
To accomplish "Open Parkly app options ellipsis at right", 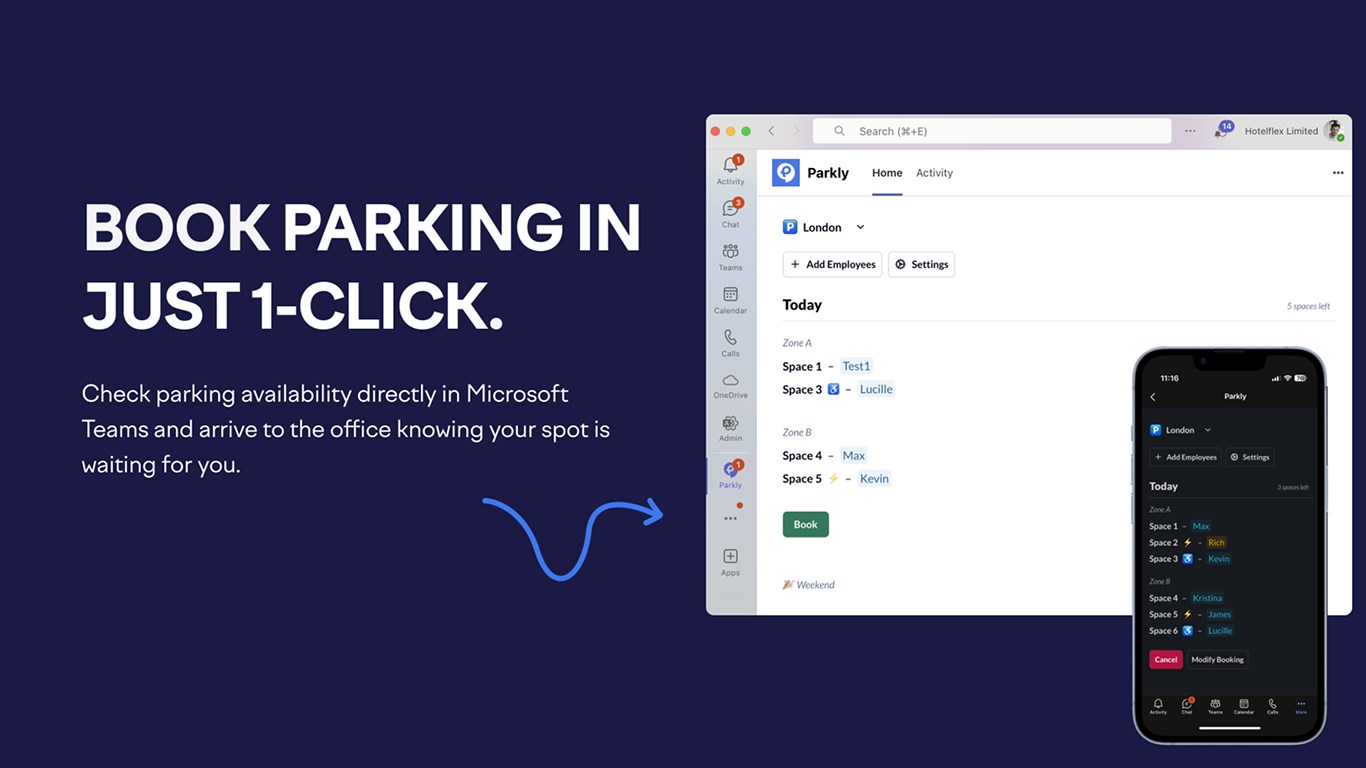I will [x=1338, y=173].
